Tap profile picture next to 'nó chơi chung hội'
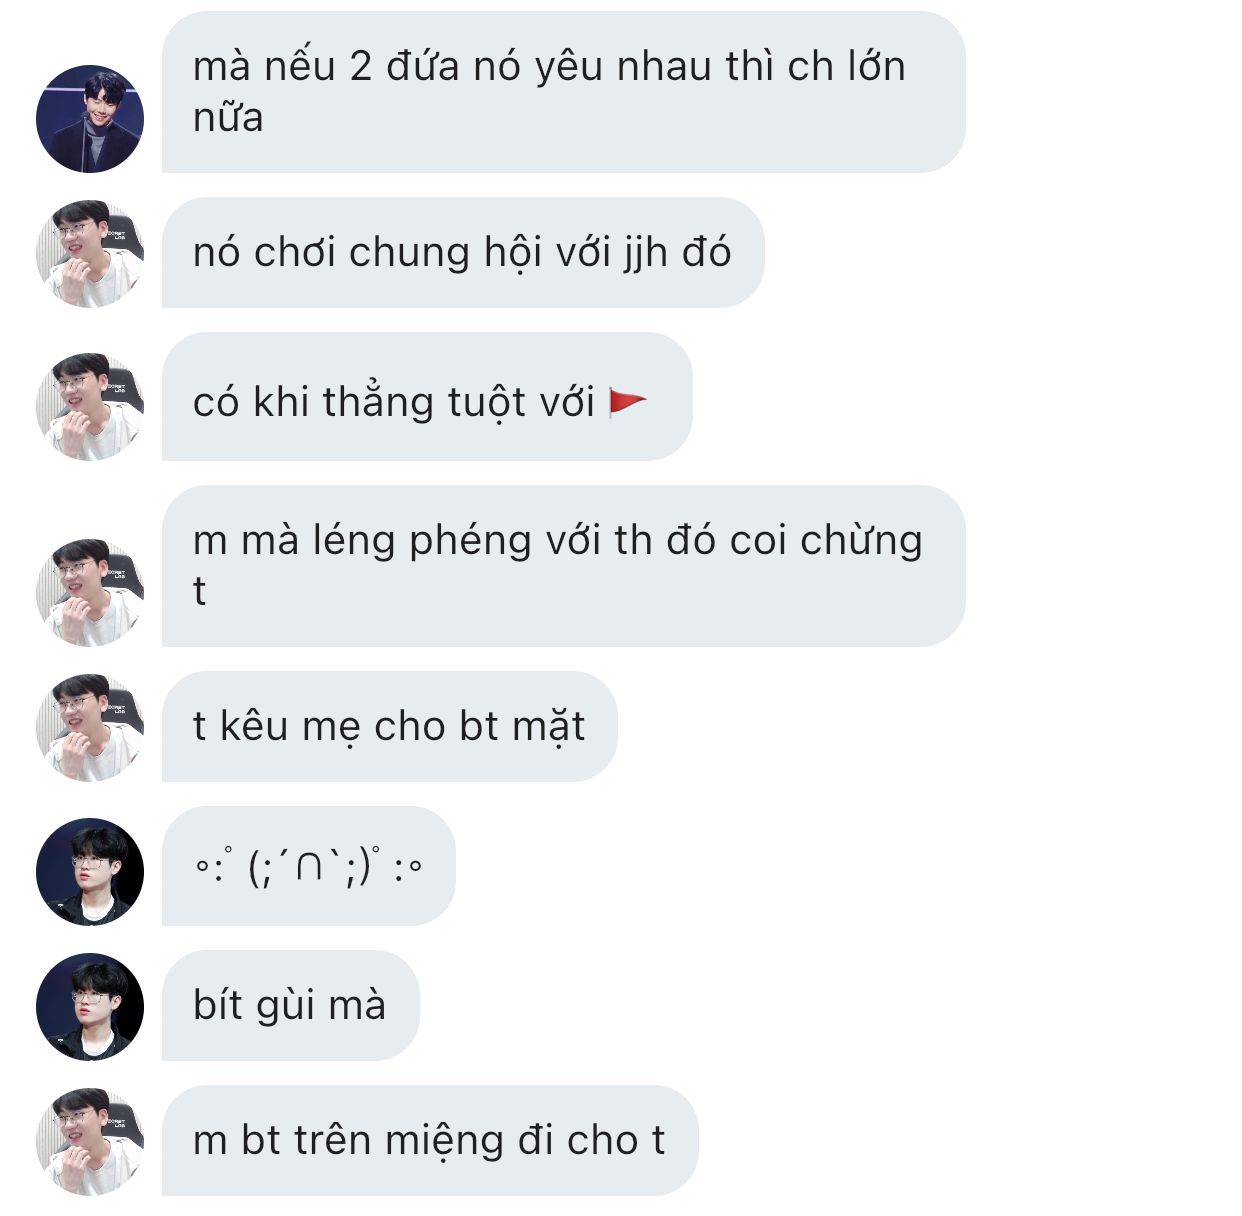Viewport: 1242px width, 1216px height. (90, 254)
